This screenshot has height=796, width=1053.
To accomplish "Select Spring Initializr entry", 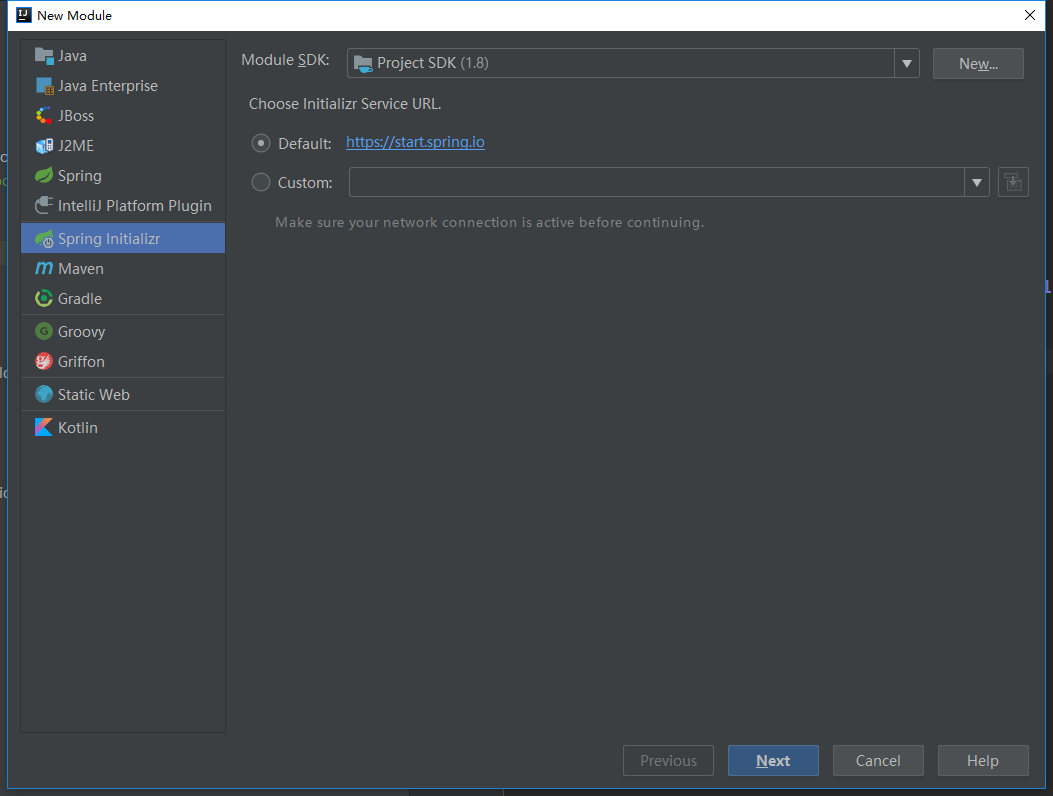I will click(x=123, y=238).
